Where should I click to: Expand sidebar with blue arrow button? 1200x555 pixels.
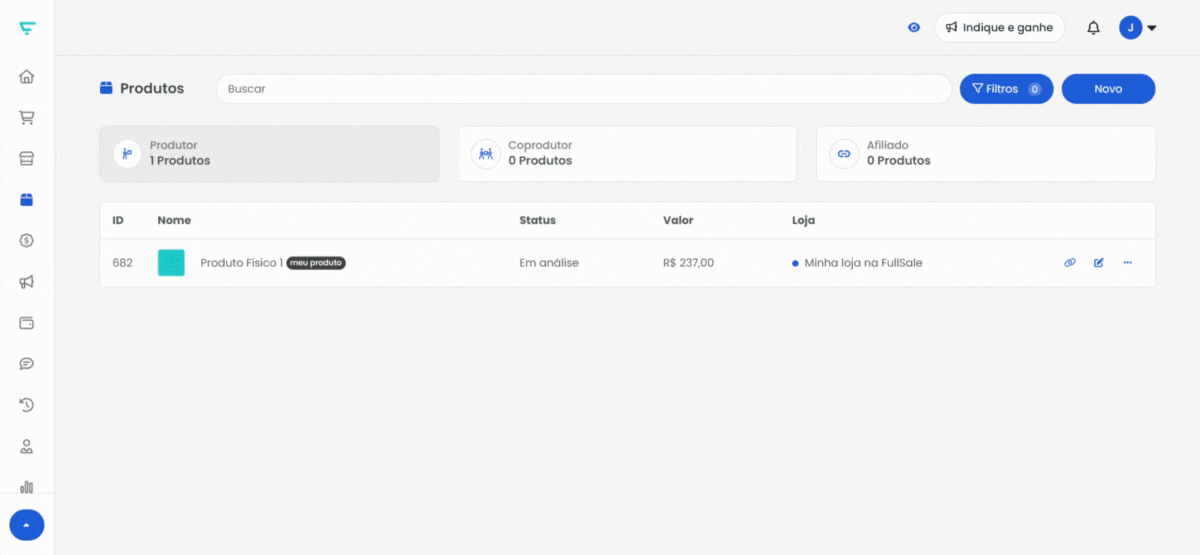[x=27, y=525]
